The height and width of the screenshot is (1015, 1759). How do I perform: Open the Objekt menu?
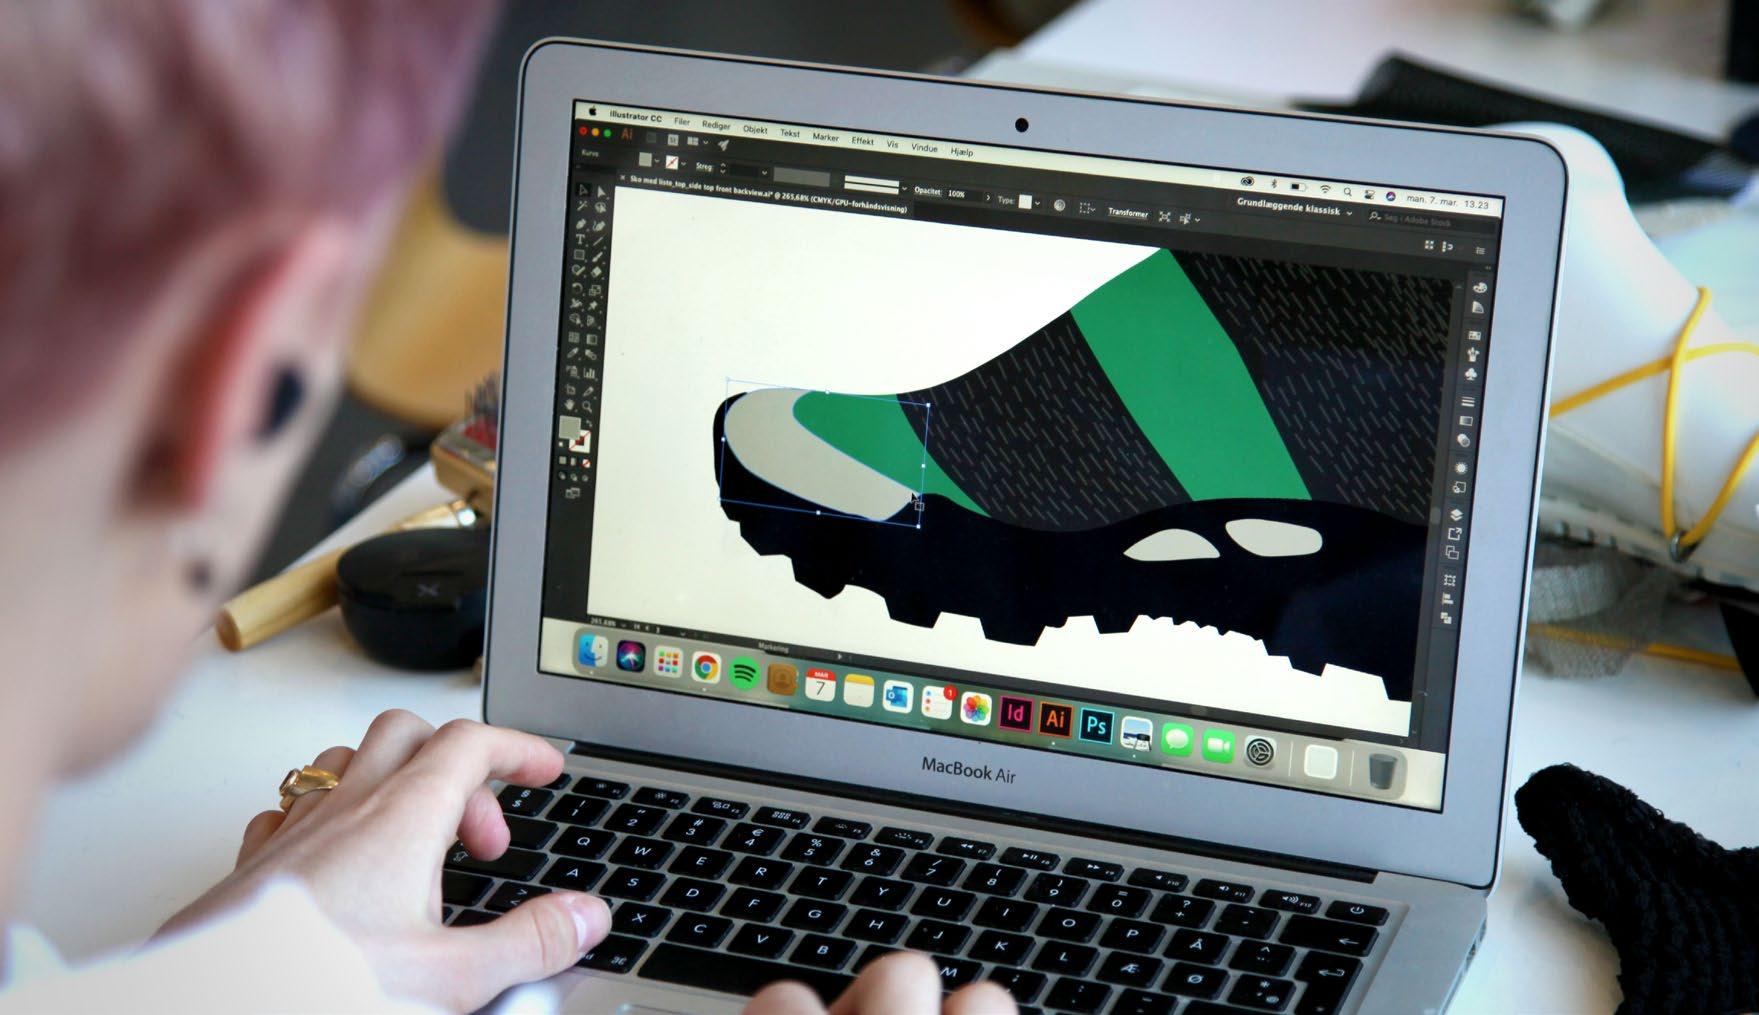(x=755, y=130)
